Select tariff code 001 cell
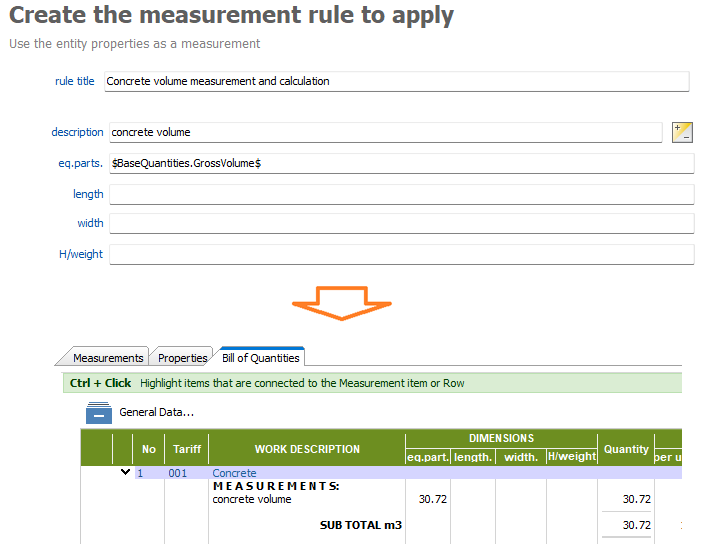Image resolution: width=728 pixels, height=557 pixels. pyautogui.click(x=177, y=473)
